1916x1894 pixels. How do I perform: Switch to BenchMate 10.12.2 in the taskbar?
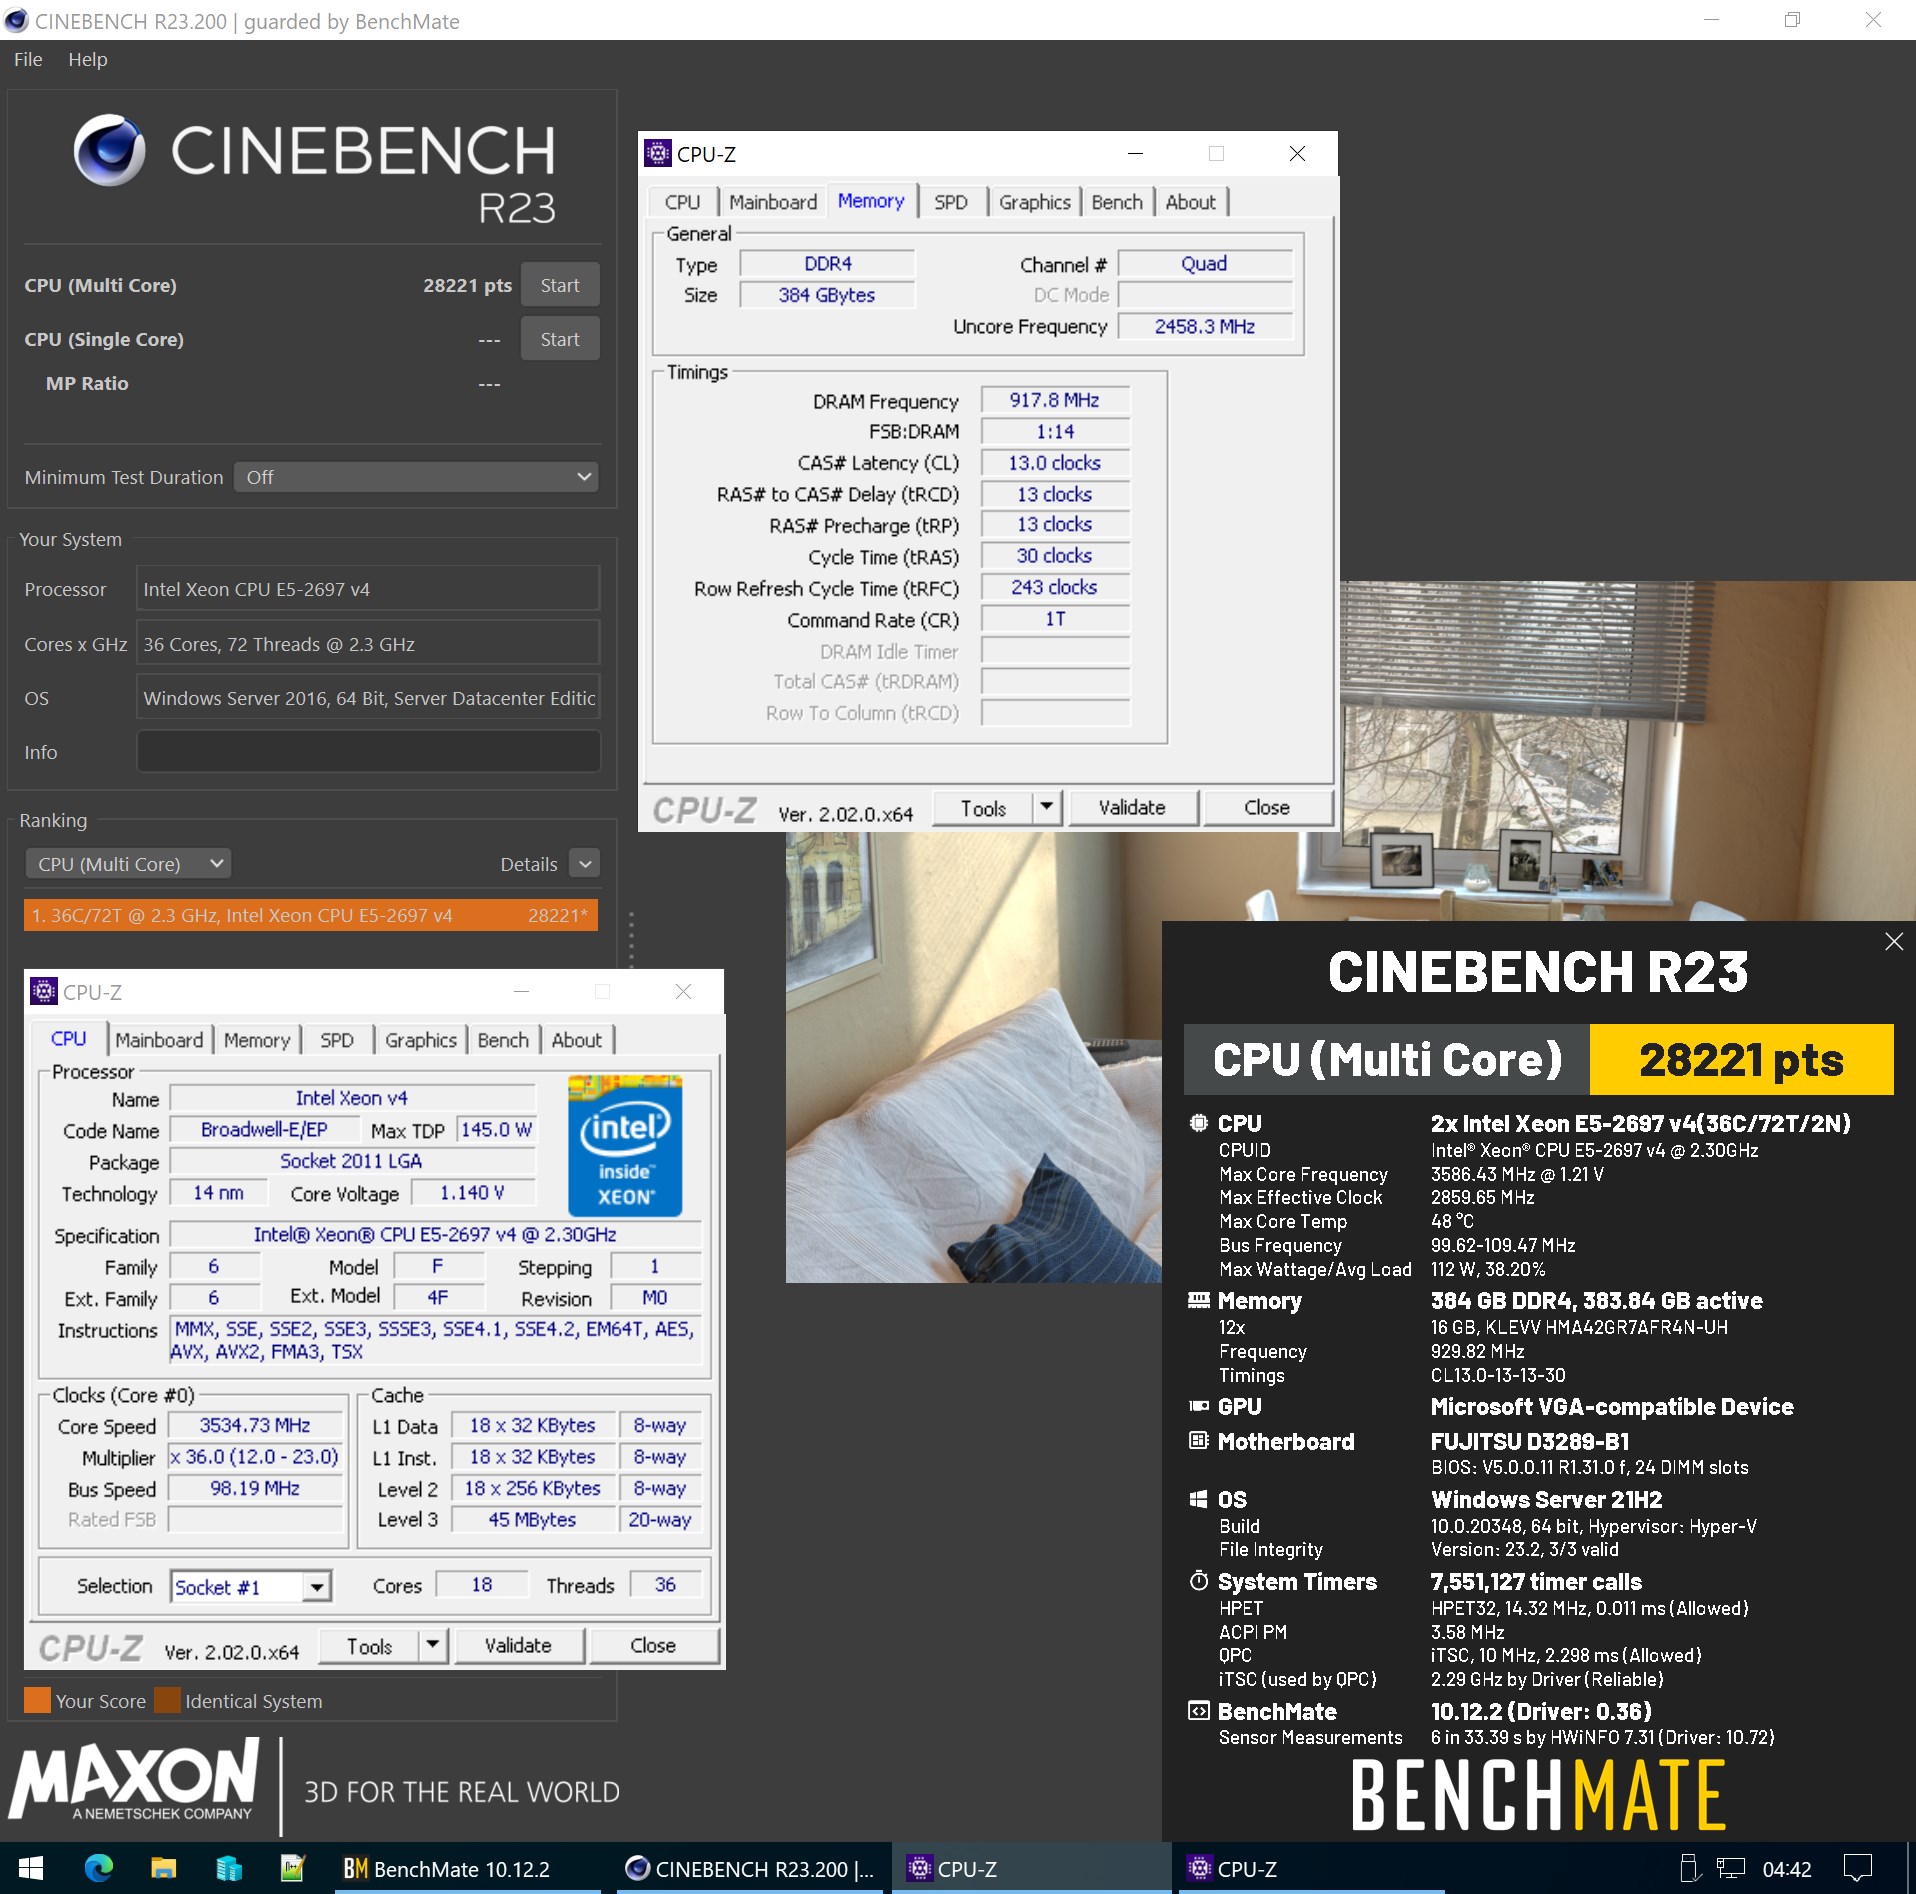[x=467, y=1868]
